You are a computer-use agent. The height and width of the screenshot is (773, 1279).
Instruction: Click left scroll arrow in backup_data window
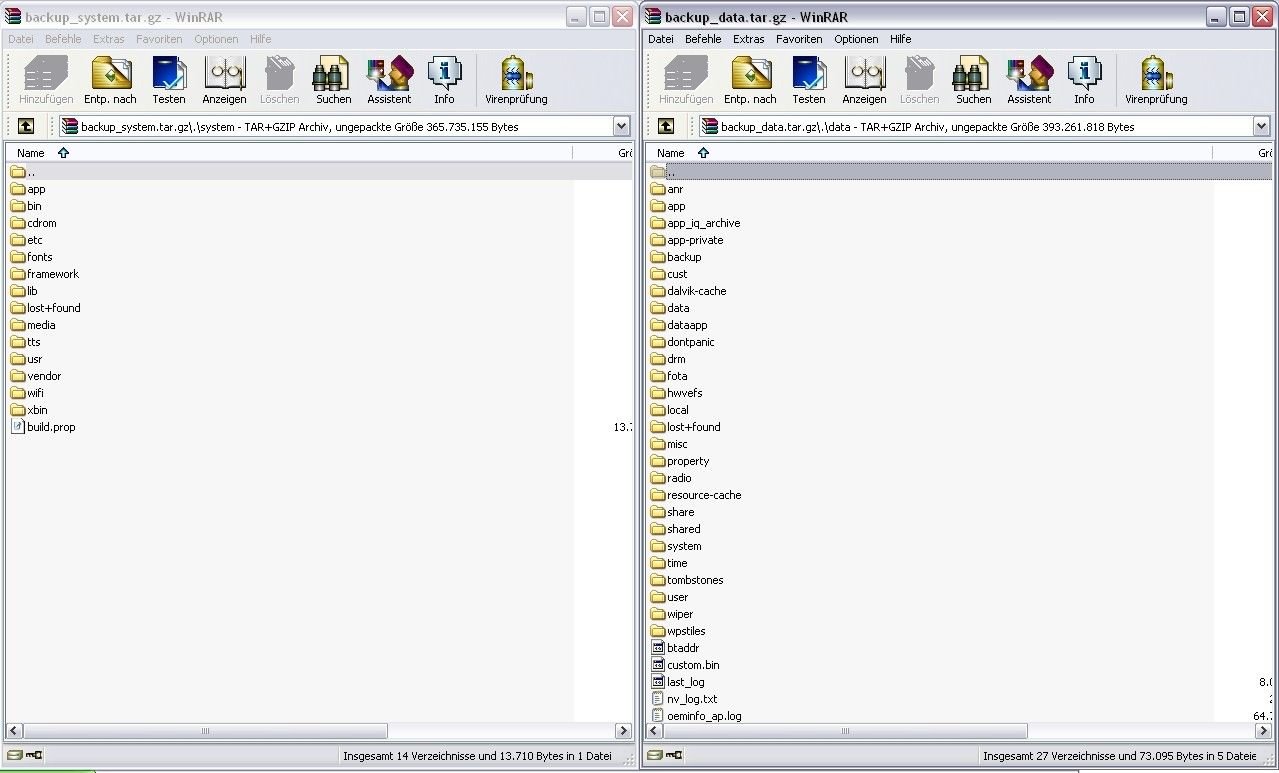click(x=655, y=731)
